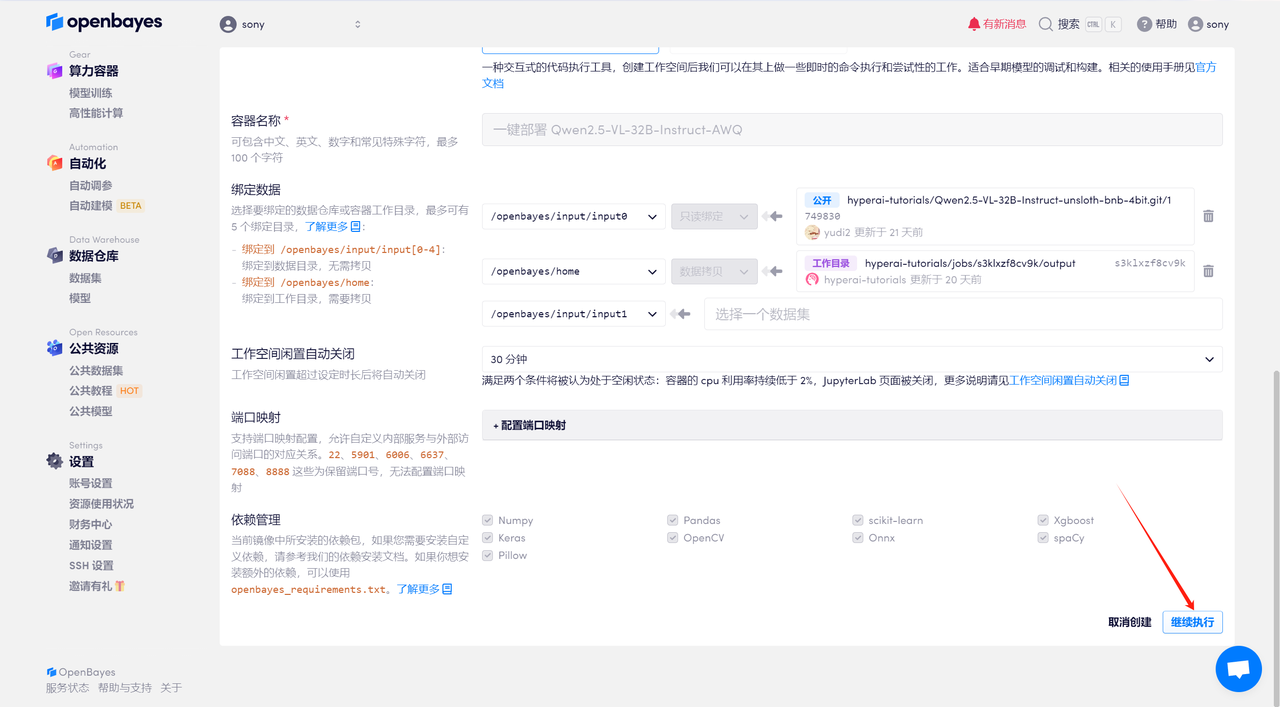
Task: Open the 30 分钟 idle shutdown dropdown
Action: 852,359
